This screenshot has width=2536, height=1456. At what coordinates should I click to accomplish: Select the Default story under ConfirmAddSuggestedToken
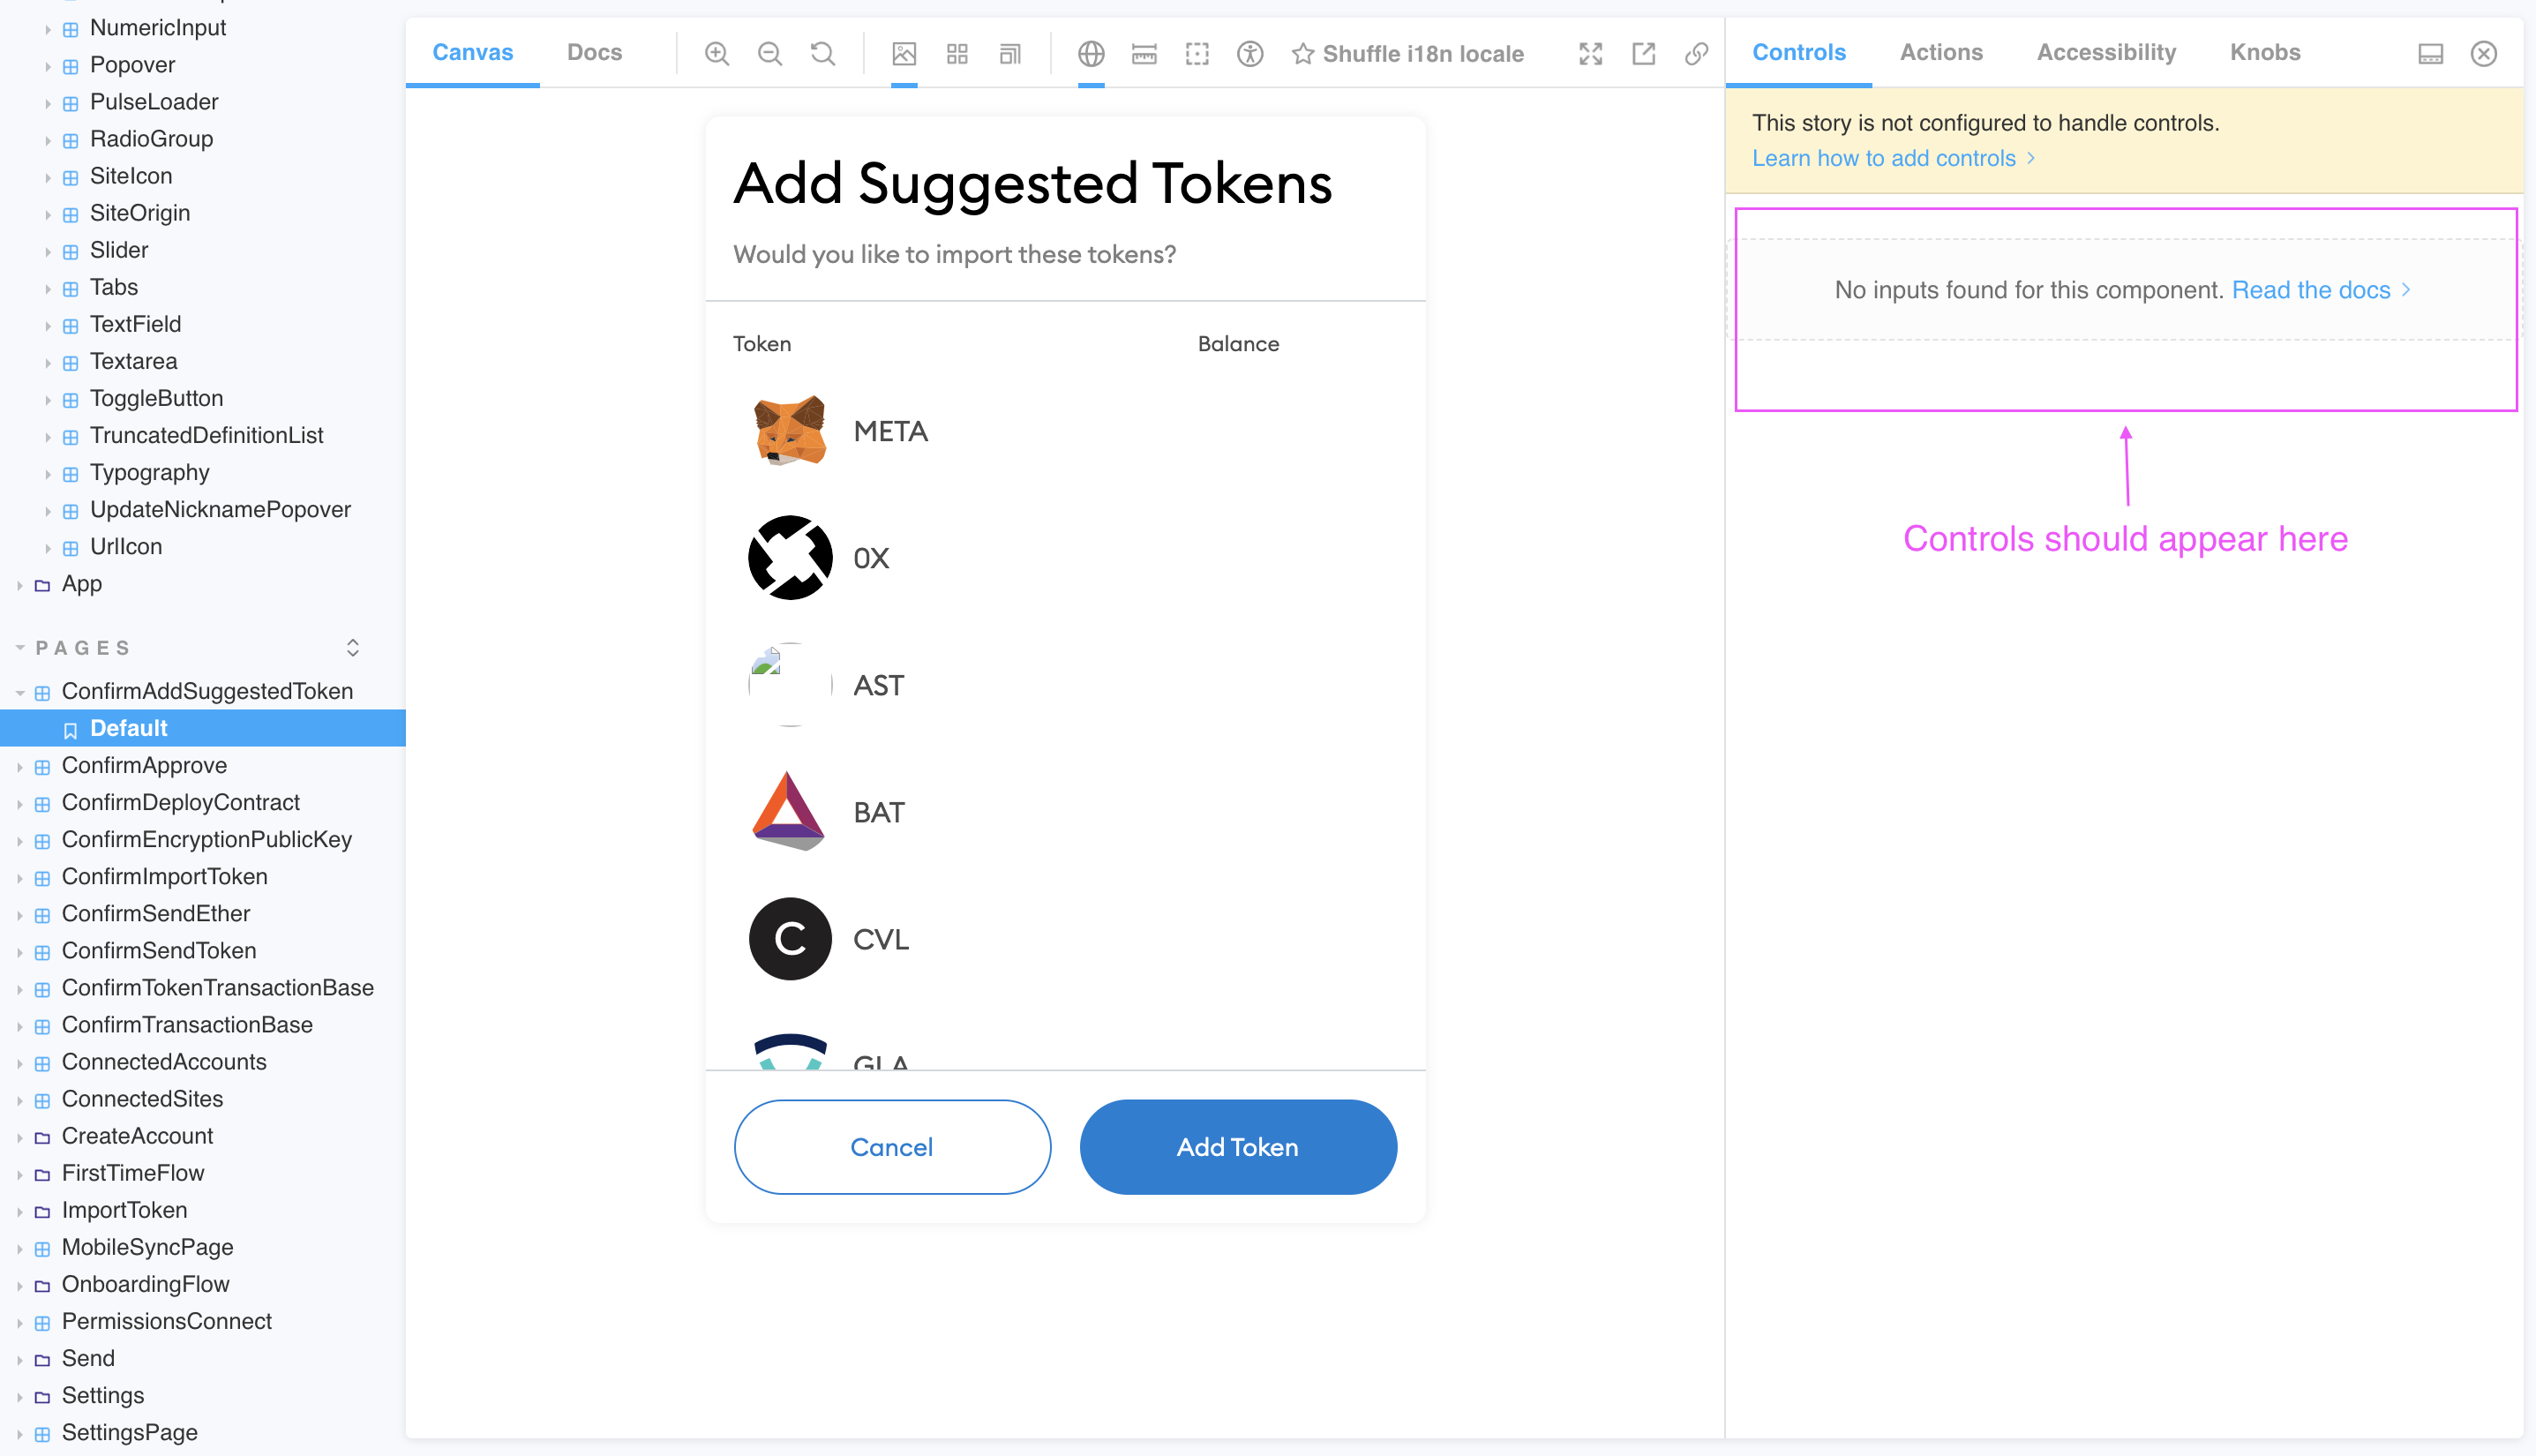click(128, 727)
